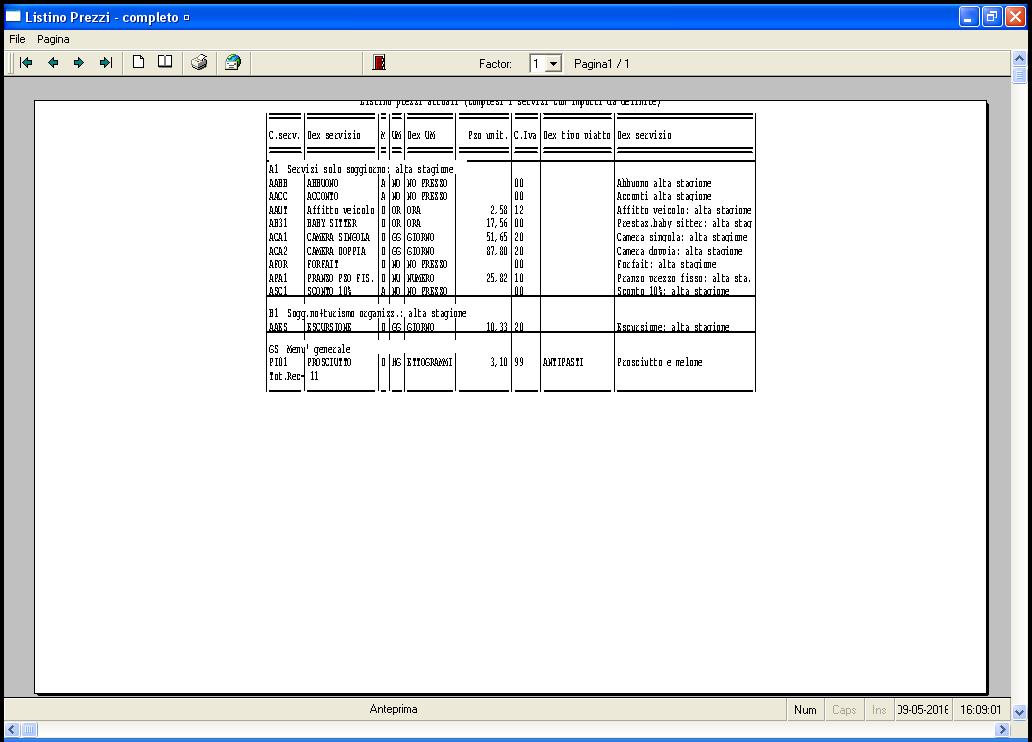Select the 'CAMERA SINGOLA' service row text
Image resolution: width=1032 pixels, height=742 pixels.
(x=338, y=237)
